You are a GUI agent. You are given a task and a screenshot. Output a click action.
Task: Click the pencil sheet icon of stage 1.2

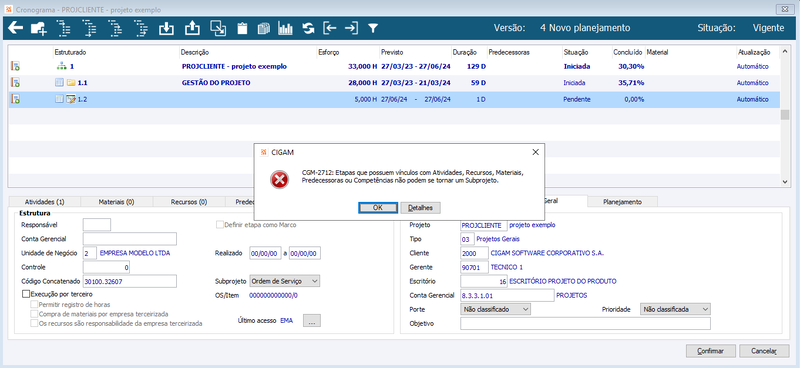70,100
